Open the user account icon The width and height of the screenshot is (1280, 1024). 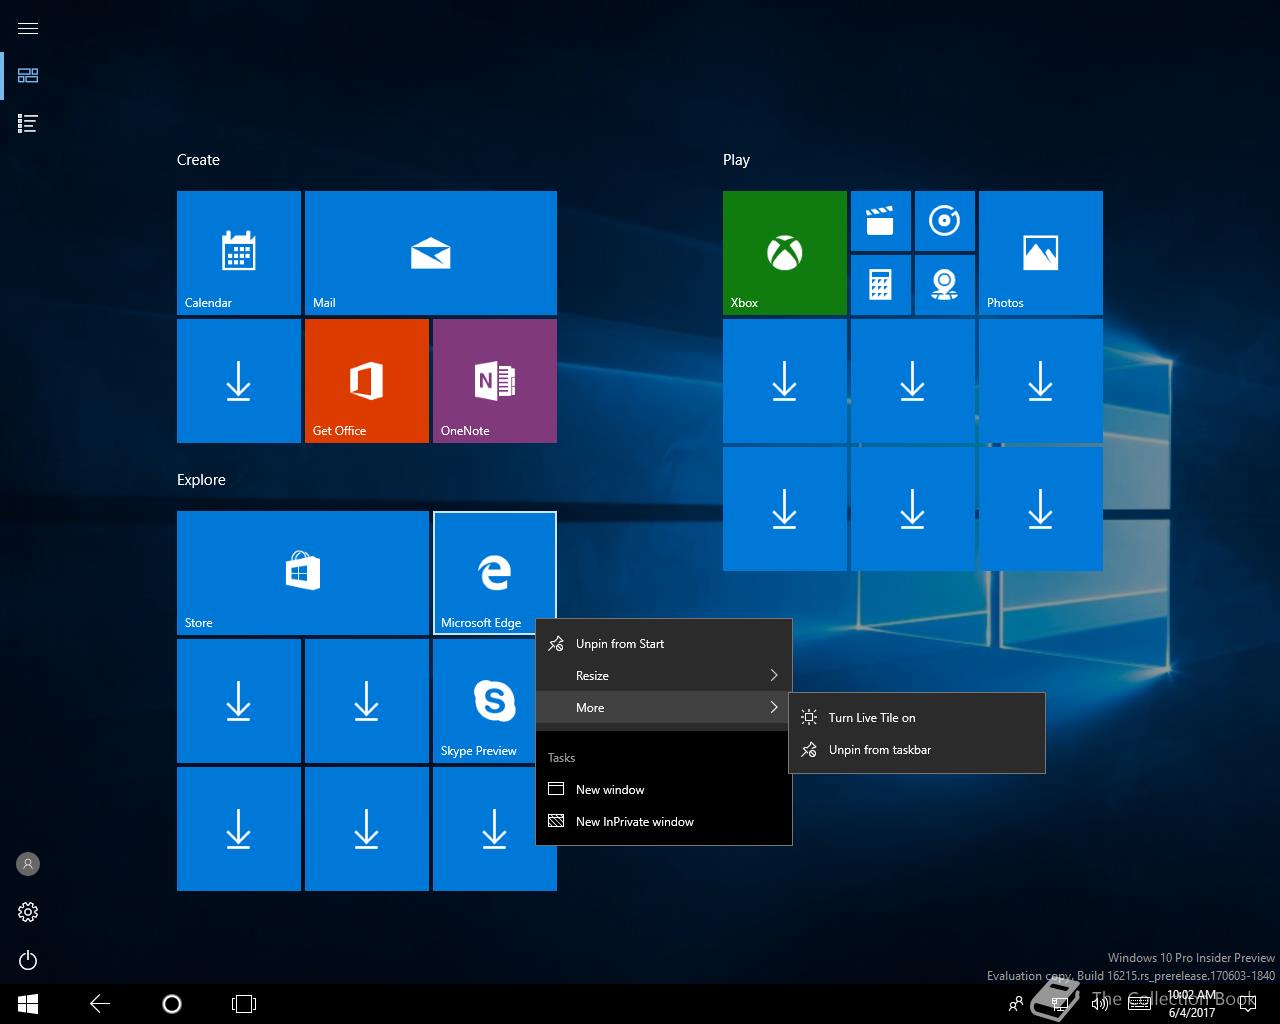point(28,864)
